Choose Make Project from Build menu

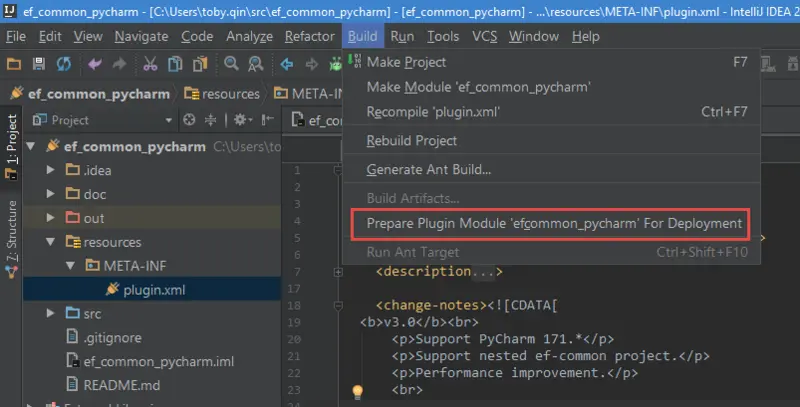552,62
